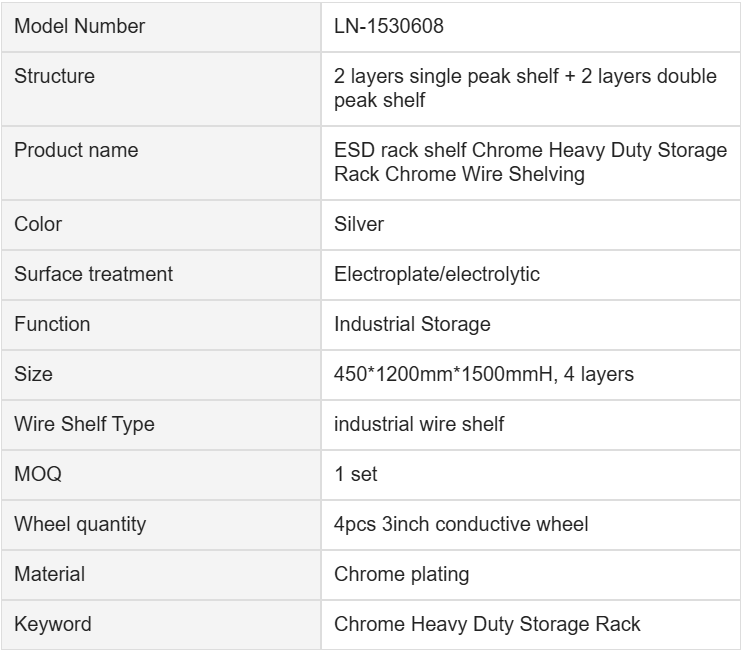Select the Industrial Storage value
This screenshot has width=741, height=652.
pos(411,325)
